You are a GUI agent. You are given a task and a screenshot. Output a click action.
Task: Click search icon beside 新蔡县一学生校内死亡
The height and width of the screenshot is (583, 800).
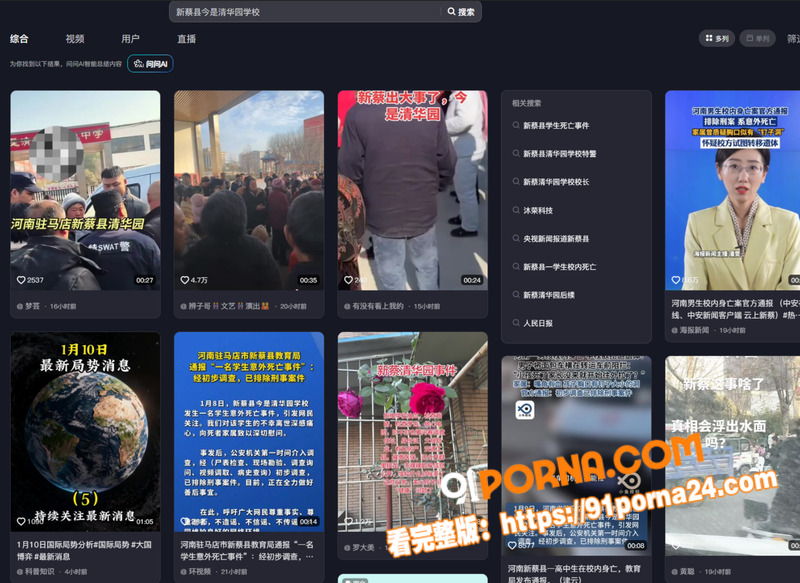(x=516, y=267)
